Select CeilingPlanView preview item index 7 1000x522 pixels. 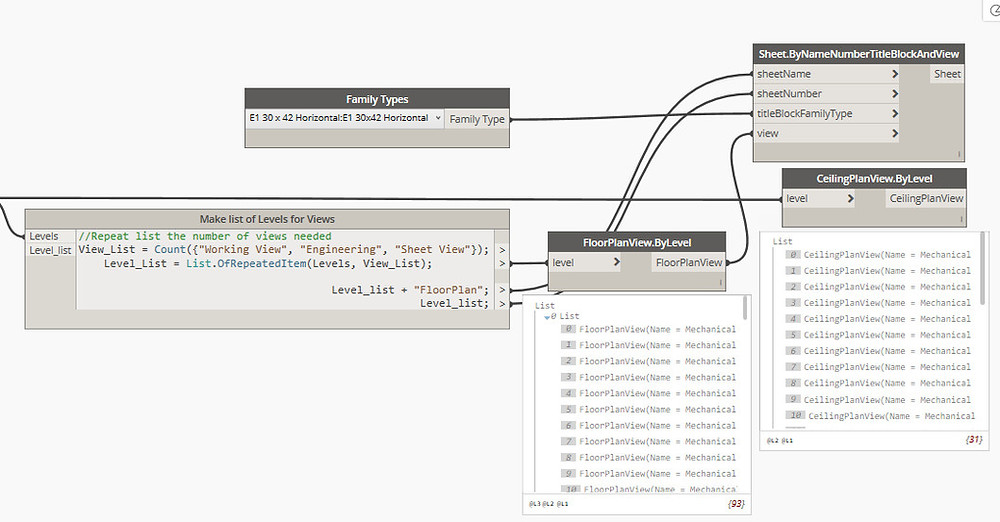click(x=878, y=367)
